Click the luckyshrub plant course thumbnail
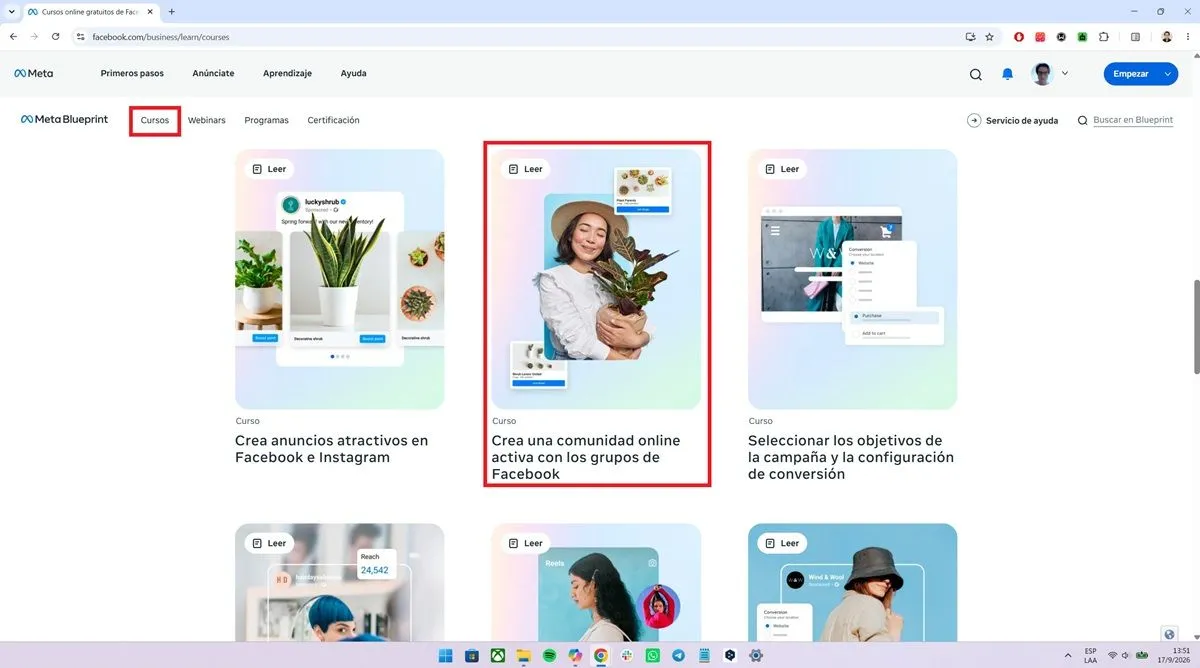 coord(340,279)
